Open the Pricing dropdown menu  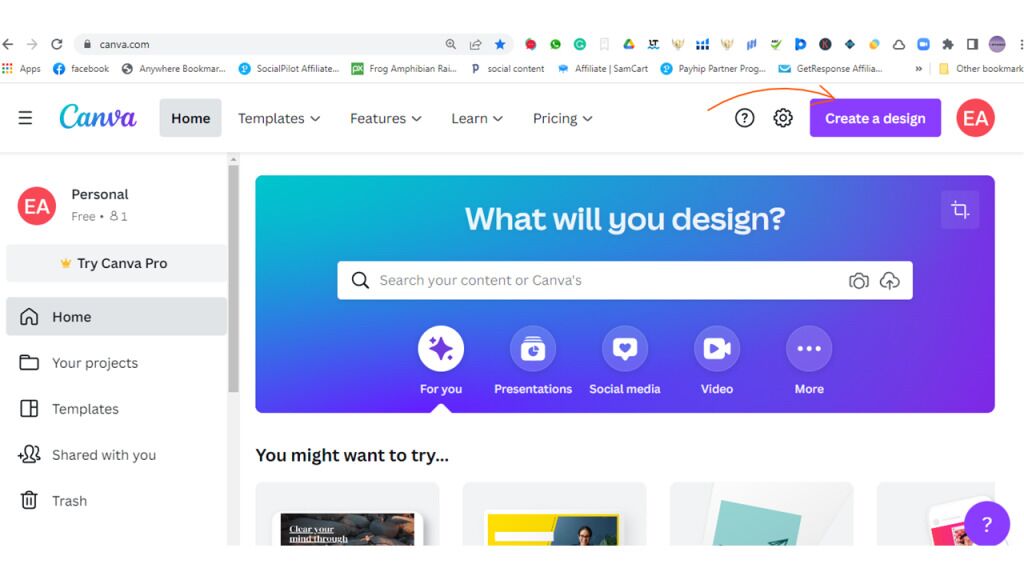coord(562,118)
